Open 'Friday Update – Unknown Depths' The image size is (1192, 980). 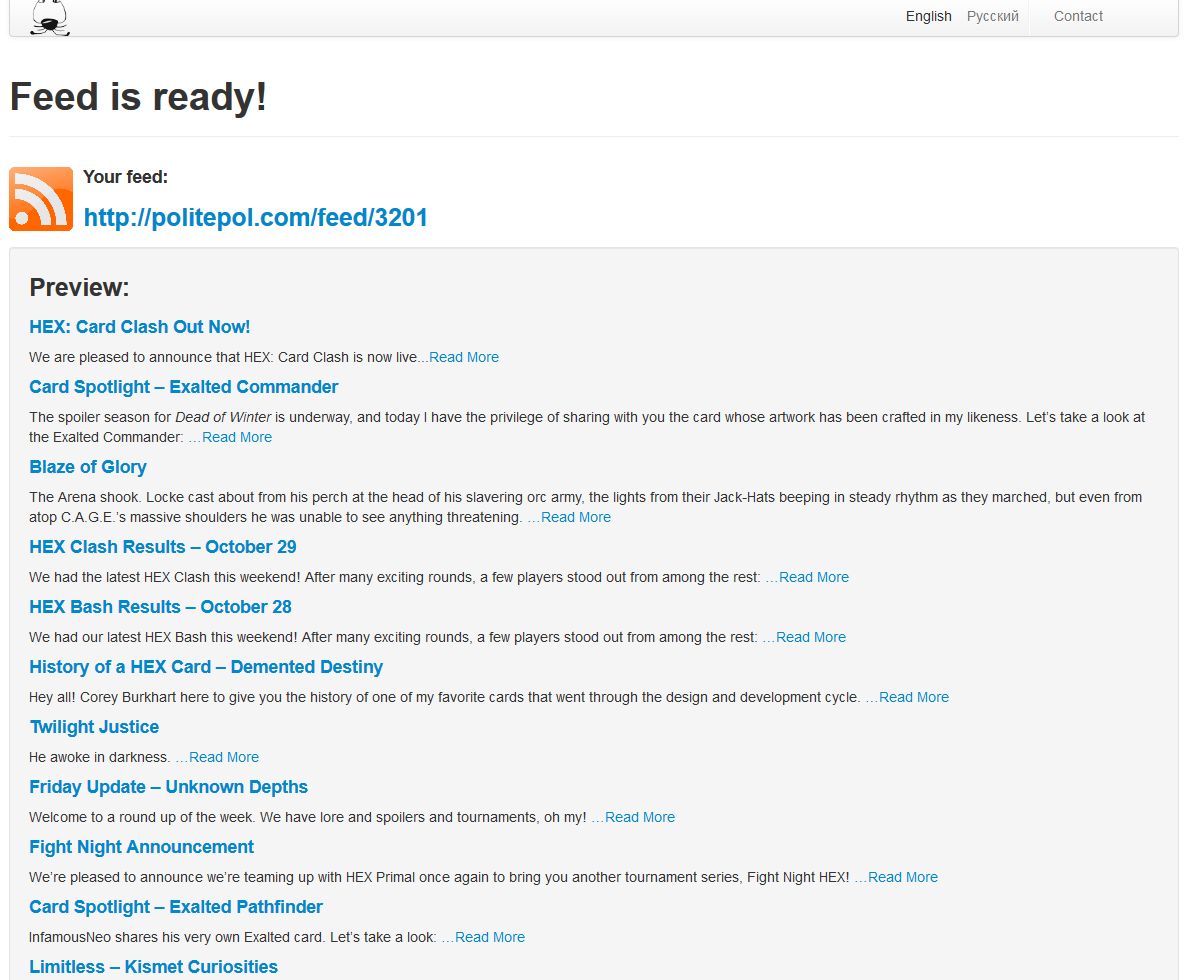(x=168, y=787)
